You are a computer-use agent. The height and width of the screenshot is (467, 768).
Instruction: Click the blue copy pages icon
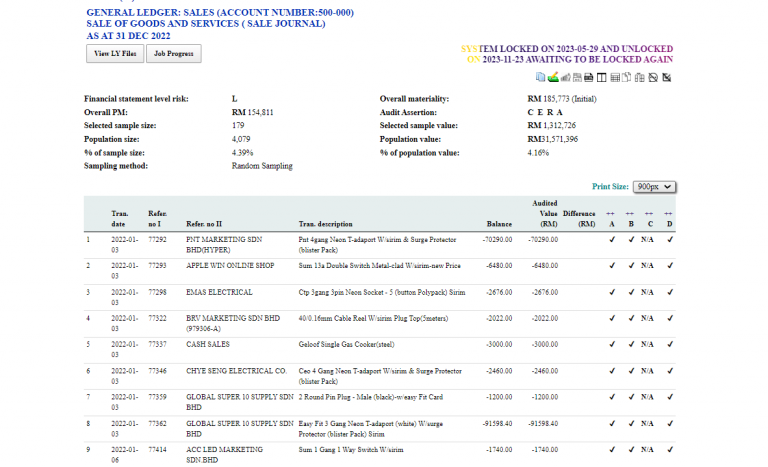point(540,77)
